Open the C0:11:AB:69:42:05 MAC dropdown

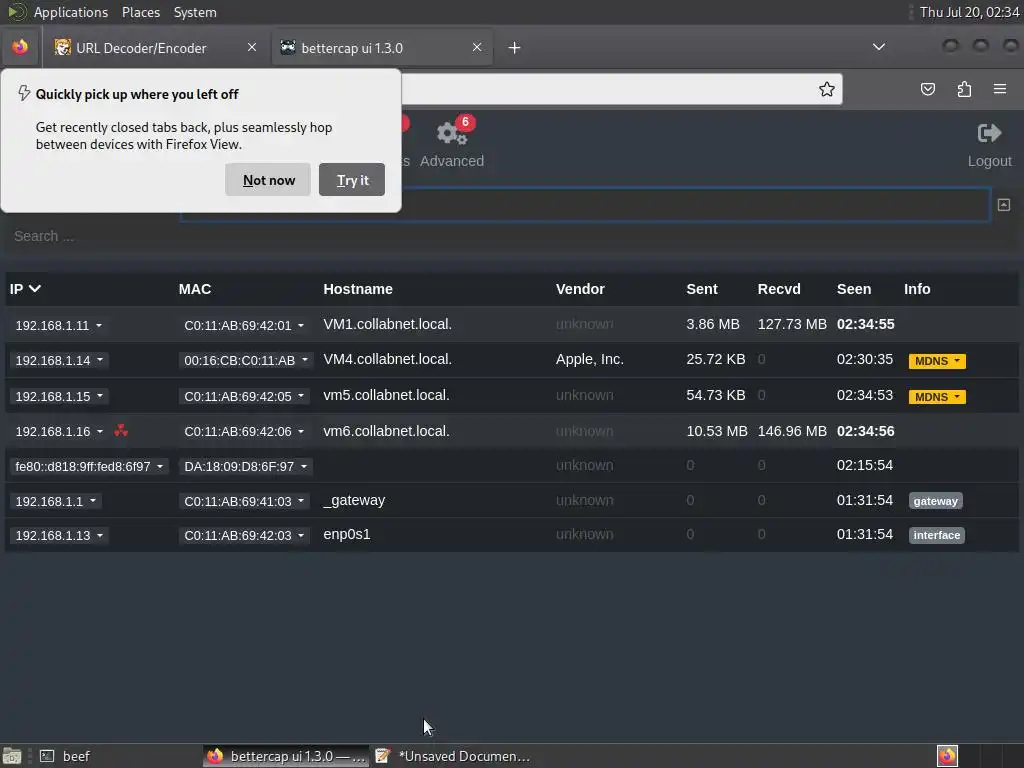[x=244, y=396]
